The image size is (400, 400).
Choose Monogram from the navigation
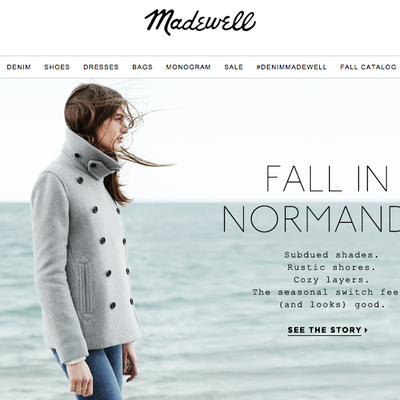188,67
